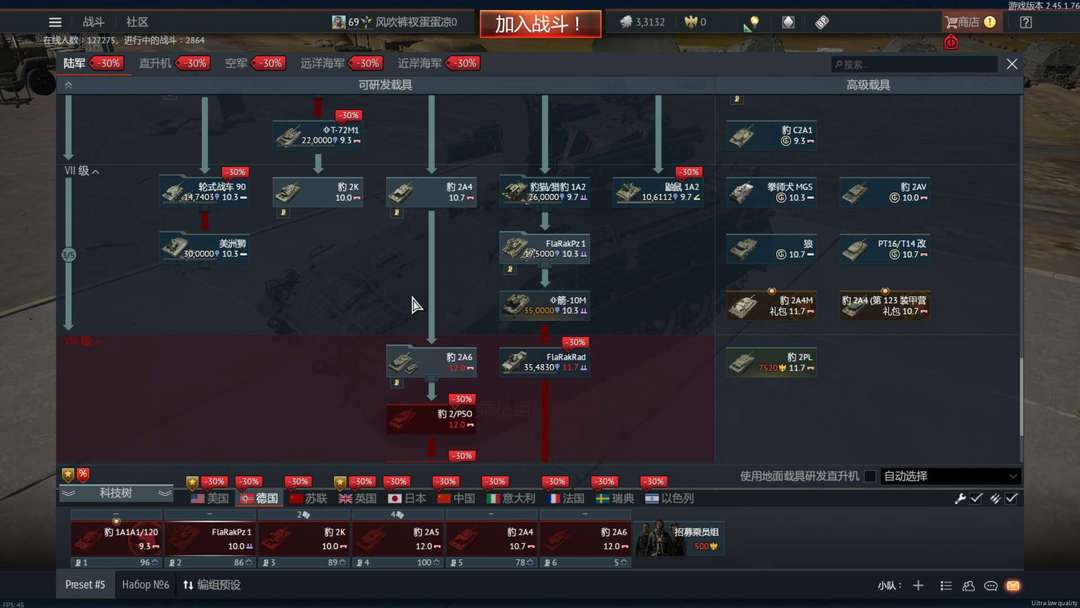Viewport: 1080px width, 608px height.
Task: Open the orange mail inbox icon
Action: click(x=1012, y=585)
